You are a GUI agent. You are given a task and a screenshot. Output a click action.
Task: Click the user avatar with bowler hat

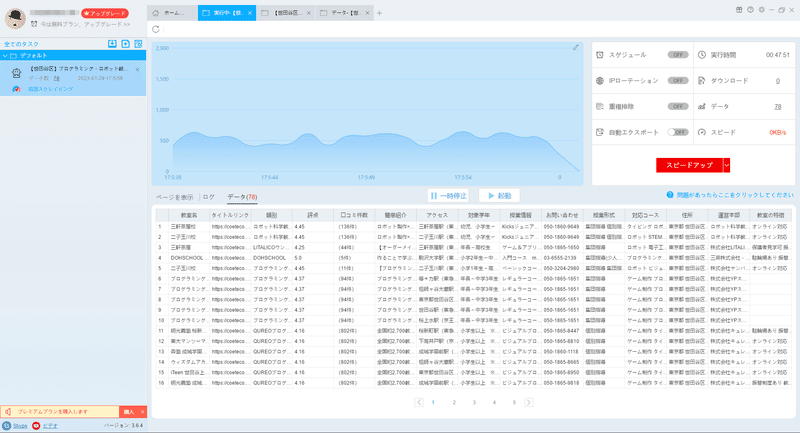click(x=15, y=18)
